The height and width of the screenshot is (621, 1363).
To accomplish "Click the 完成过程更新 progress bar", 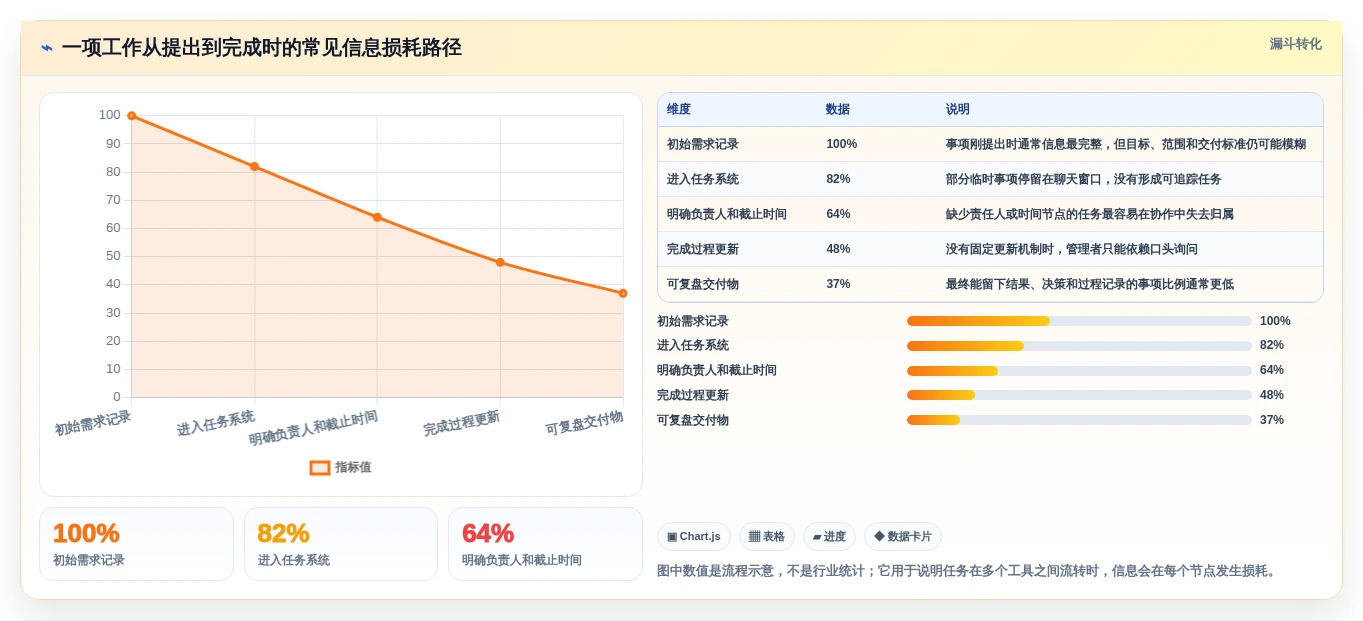I will tap(1079, 395).
